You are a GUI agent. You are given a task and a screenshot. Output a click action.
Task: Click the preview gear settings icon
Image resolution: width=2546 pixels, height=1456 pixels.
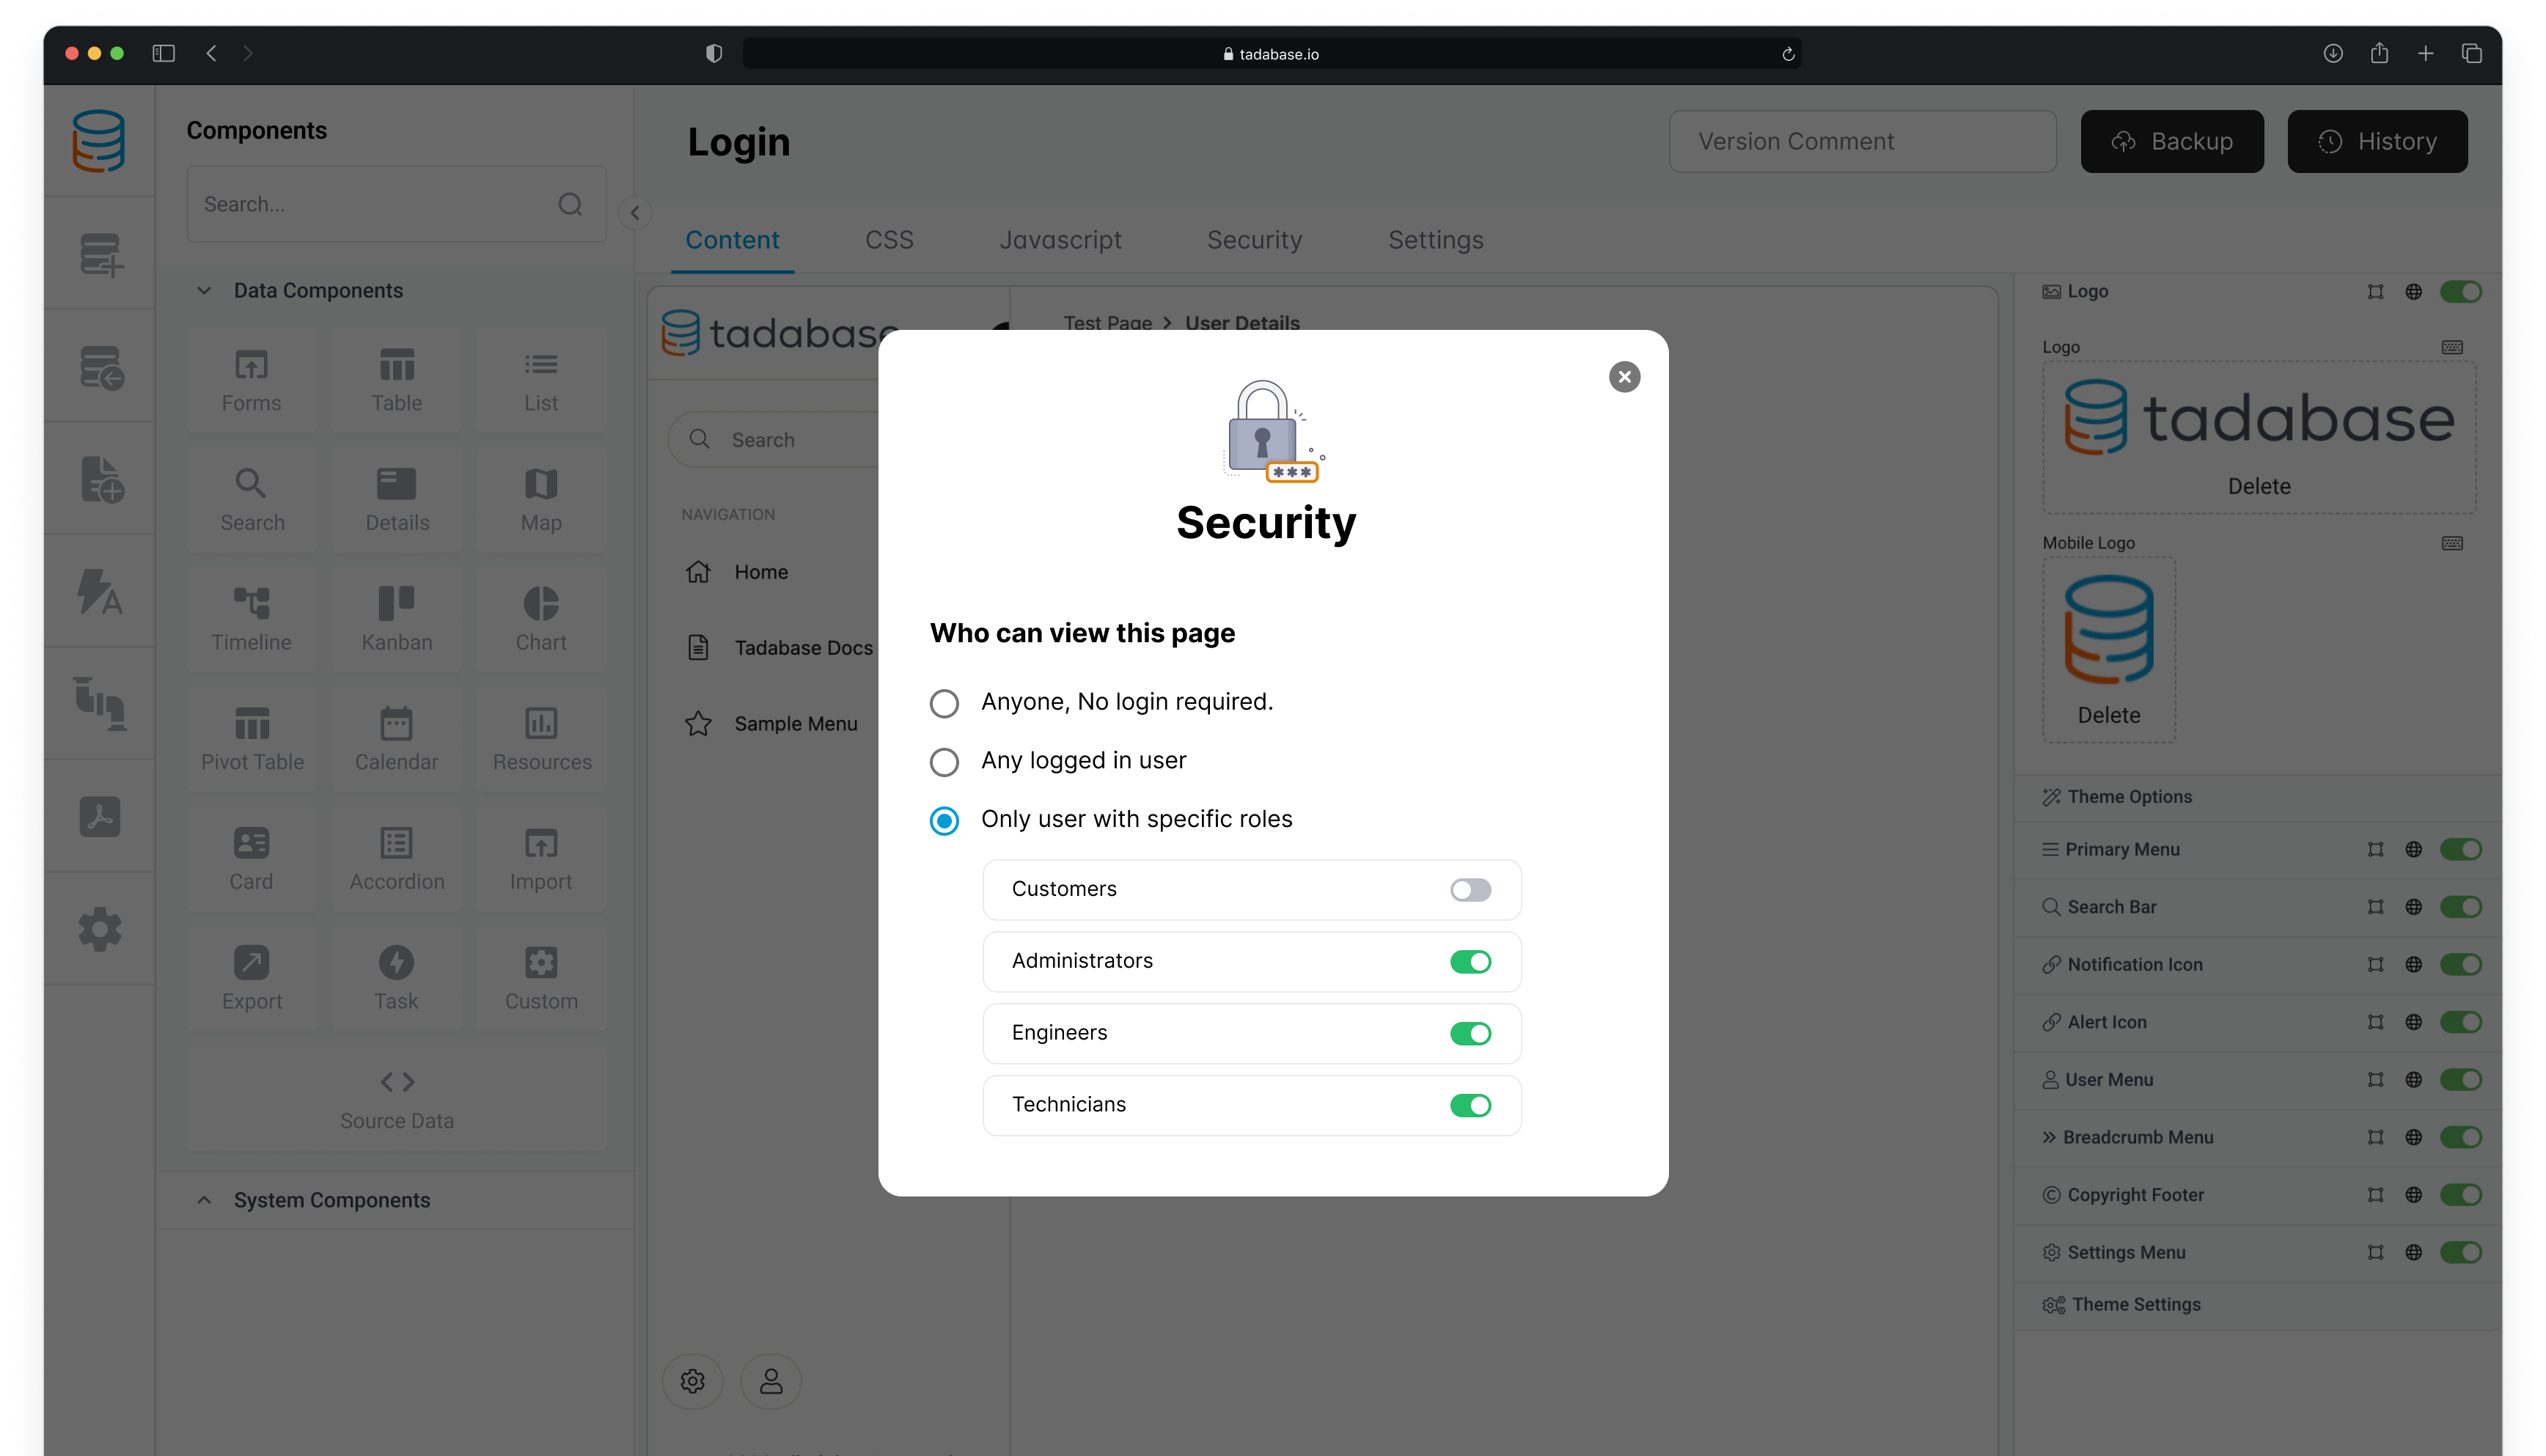click(692, 1382)
